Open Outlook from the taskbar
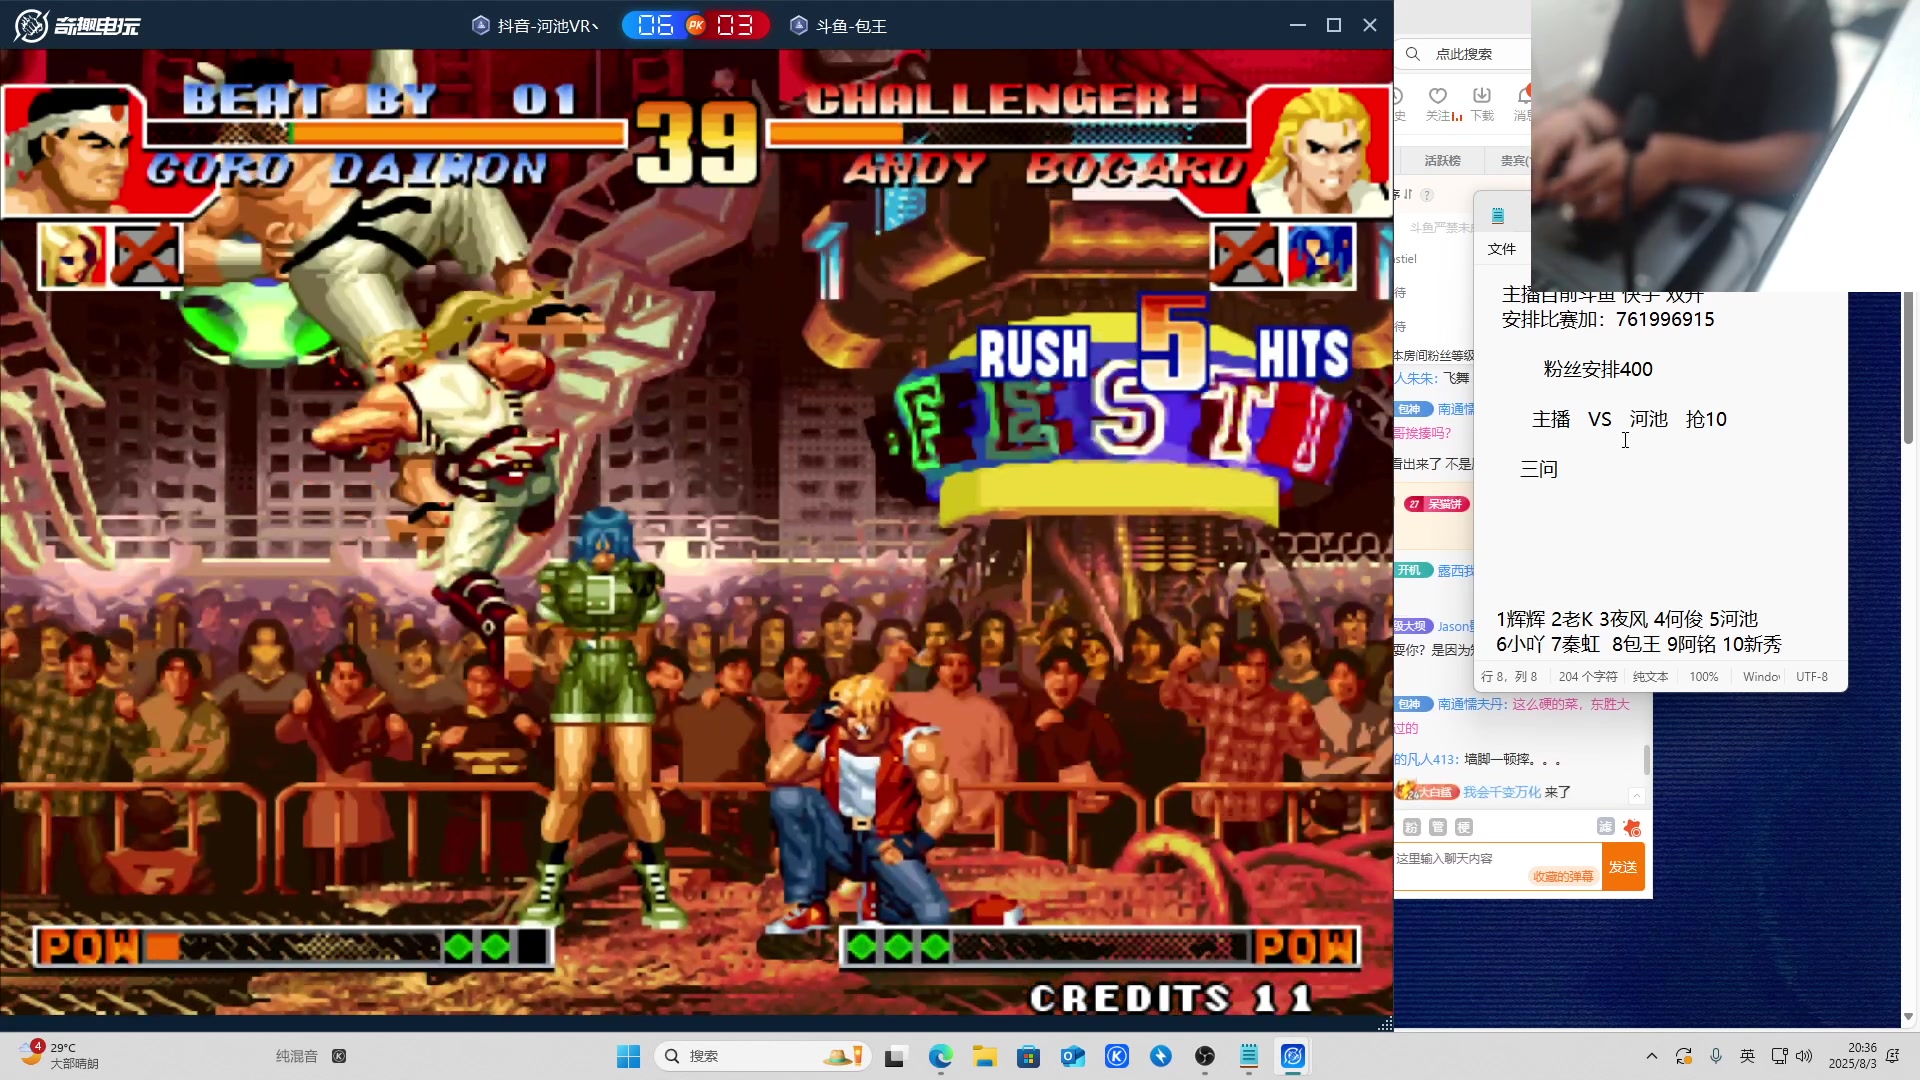Image resolution: width=1920 pixels, height=1080 pixels. tap(1073, 1056)
